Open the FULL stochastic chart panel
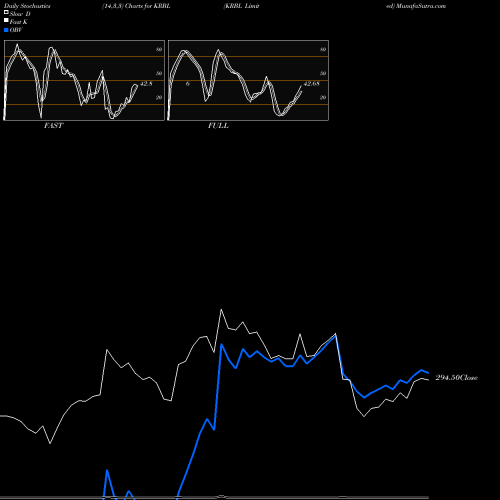The width and height of the screenshot is (500, 500). pos(248,80)
